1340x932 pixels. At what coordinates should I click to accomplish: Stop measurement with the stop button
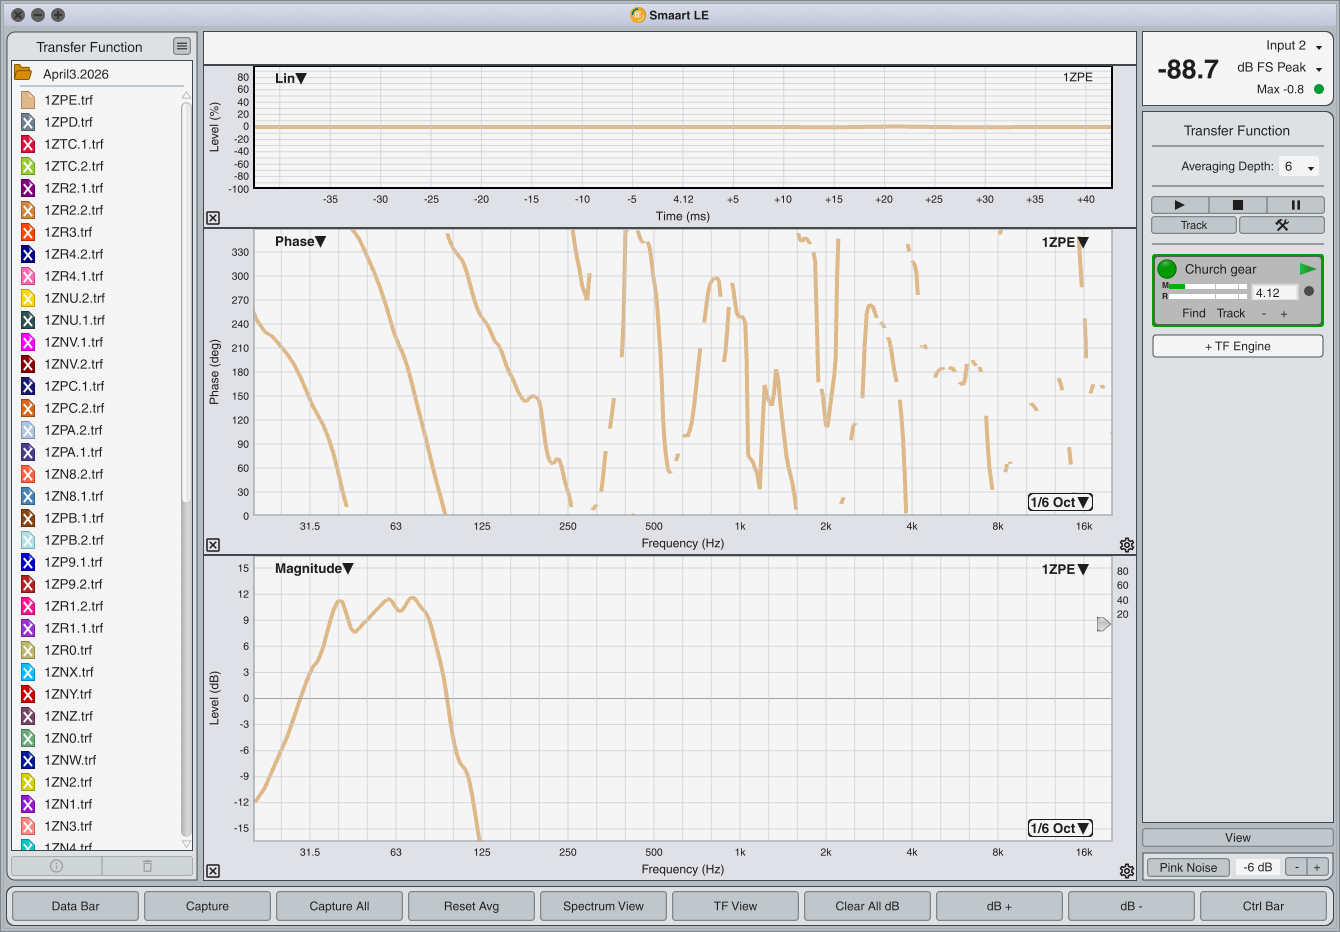click(x=1238, y=205)
